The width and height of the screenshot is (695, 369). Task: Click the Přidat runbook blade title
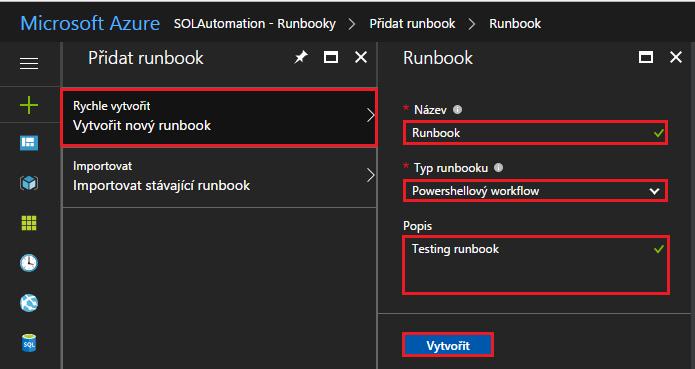(x=146, y=58)
